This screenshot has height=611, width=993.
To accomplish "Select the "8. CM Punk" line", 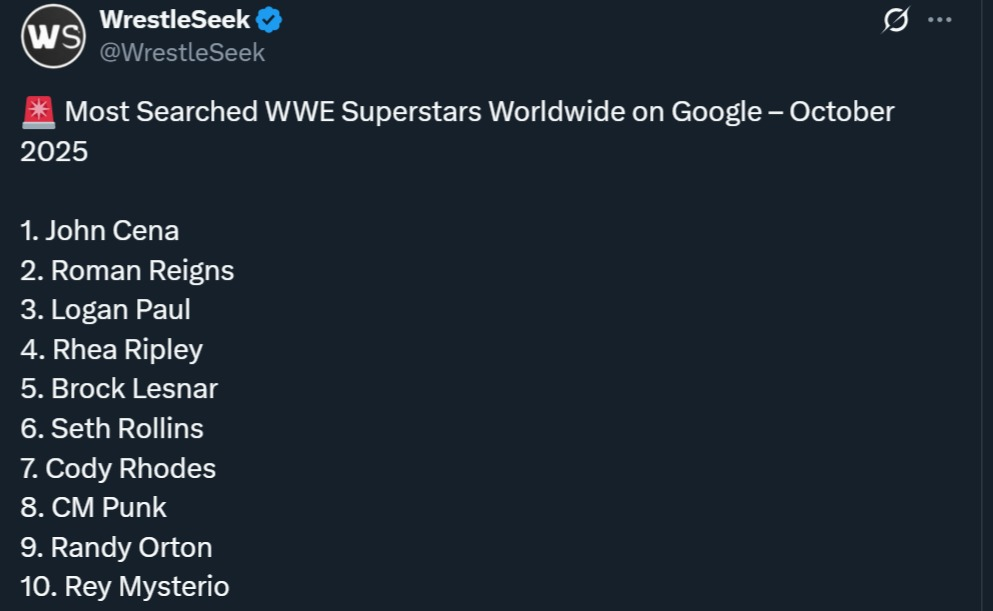I will [x=93, y=507].
